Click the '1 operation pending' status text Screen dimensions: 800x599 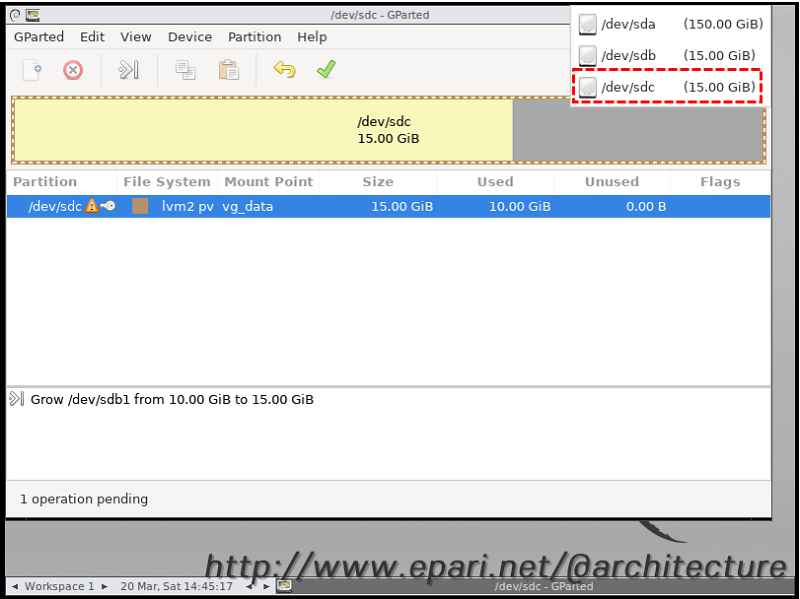(84, 498)
